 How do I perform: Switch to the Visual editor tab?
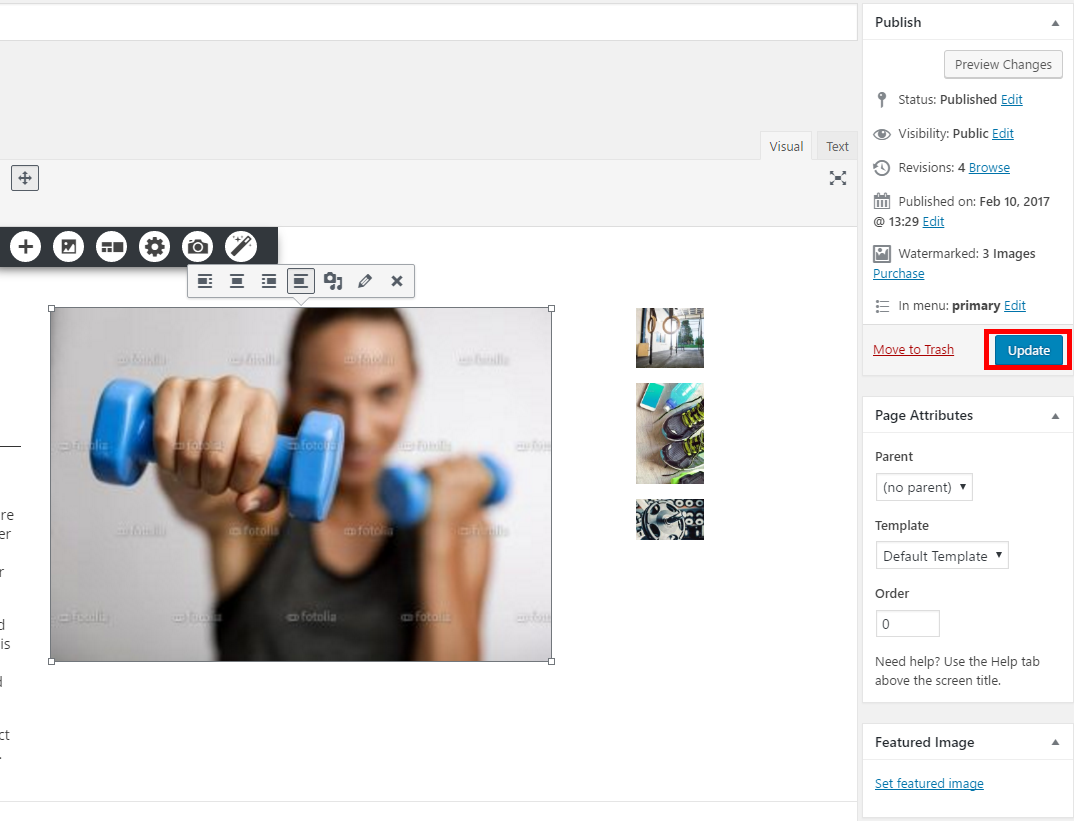[x=786, y=146]
